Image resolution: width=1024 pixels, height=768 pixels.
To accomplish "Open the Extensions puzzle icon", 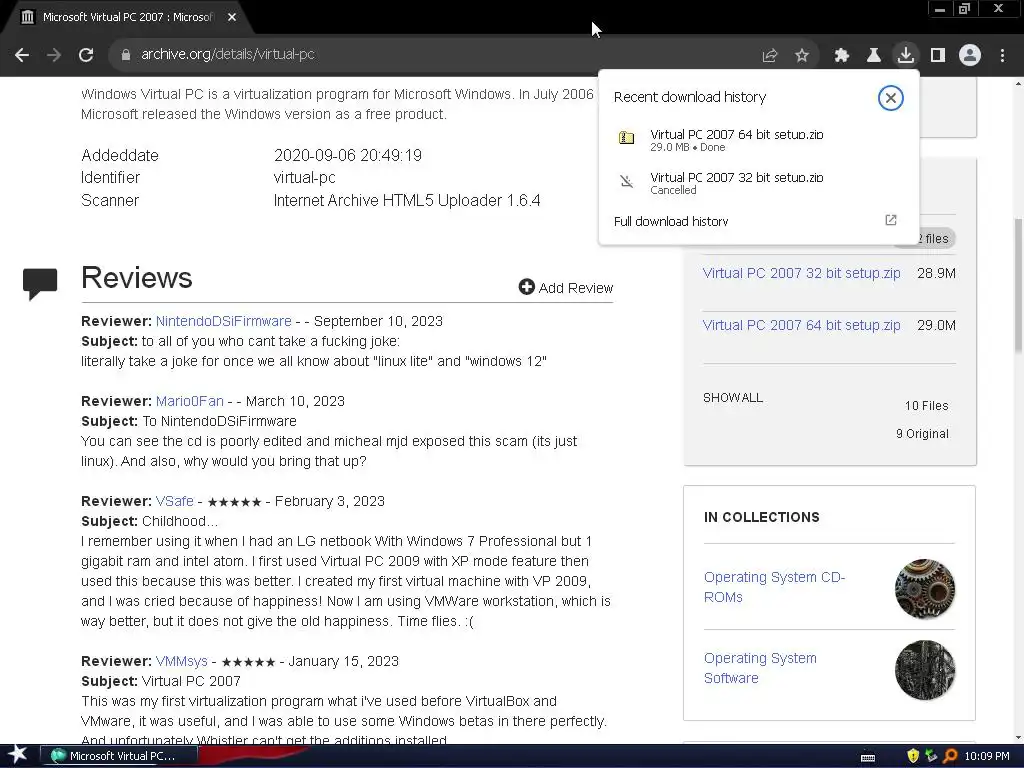I will coord(842,56).
